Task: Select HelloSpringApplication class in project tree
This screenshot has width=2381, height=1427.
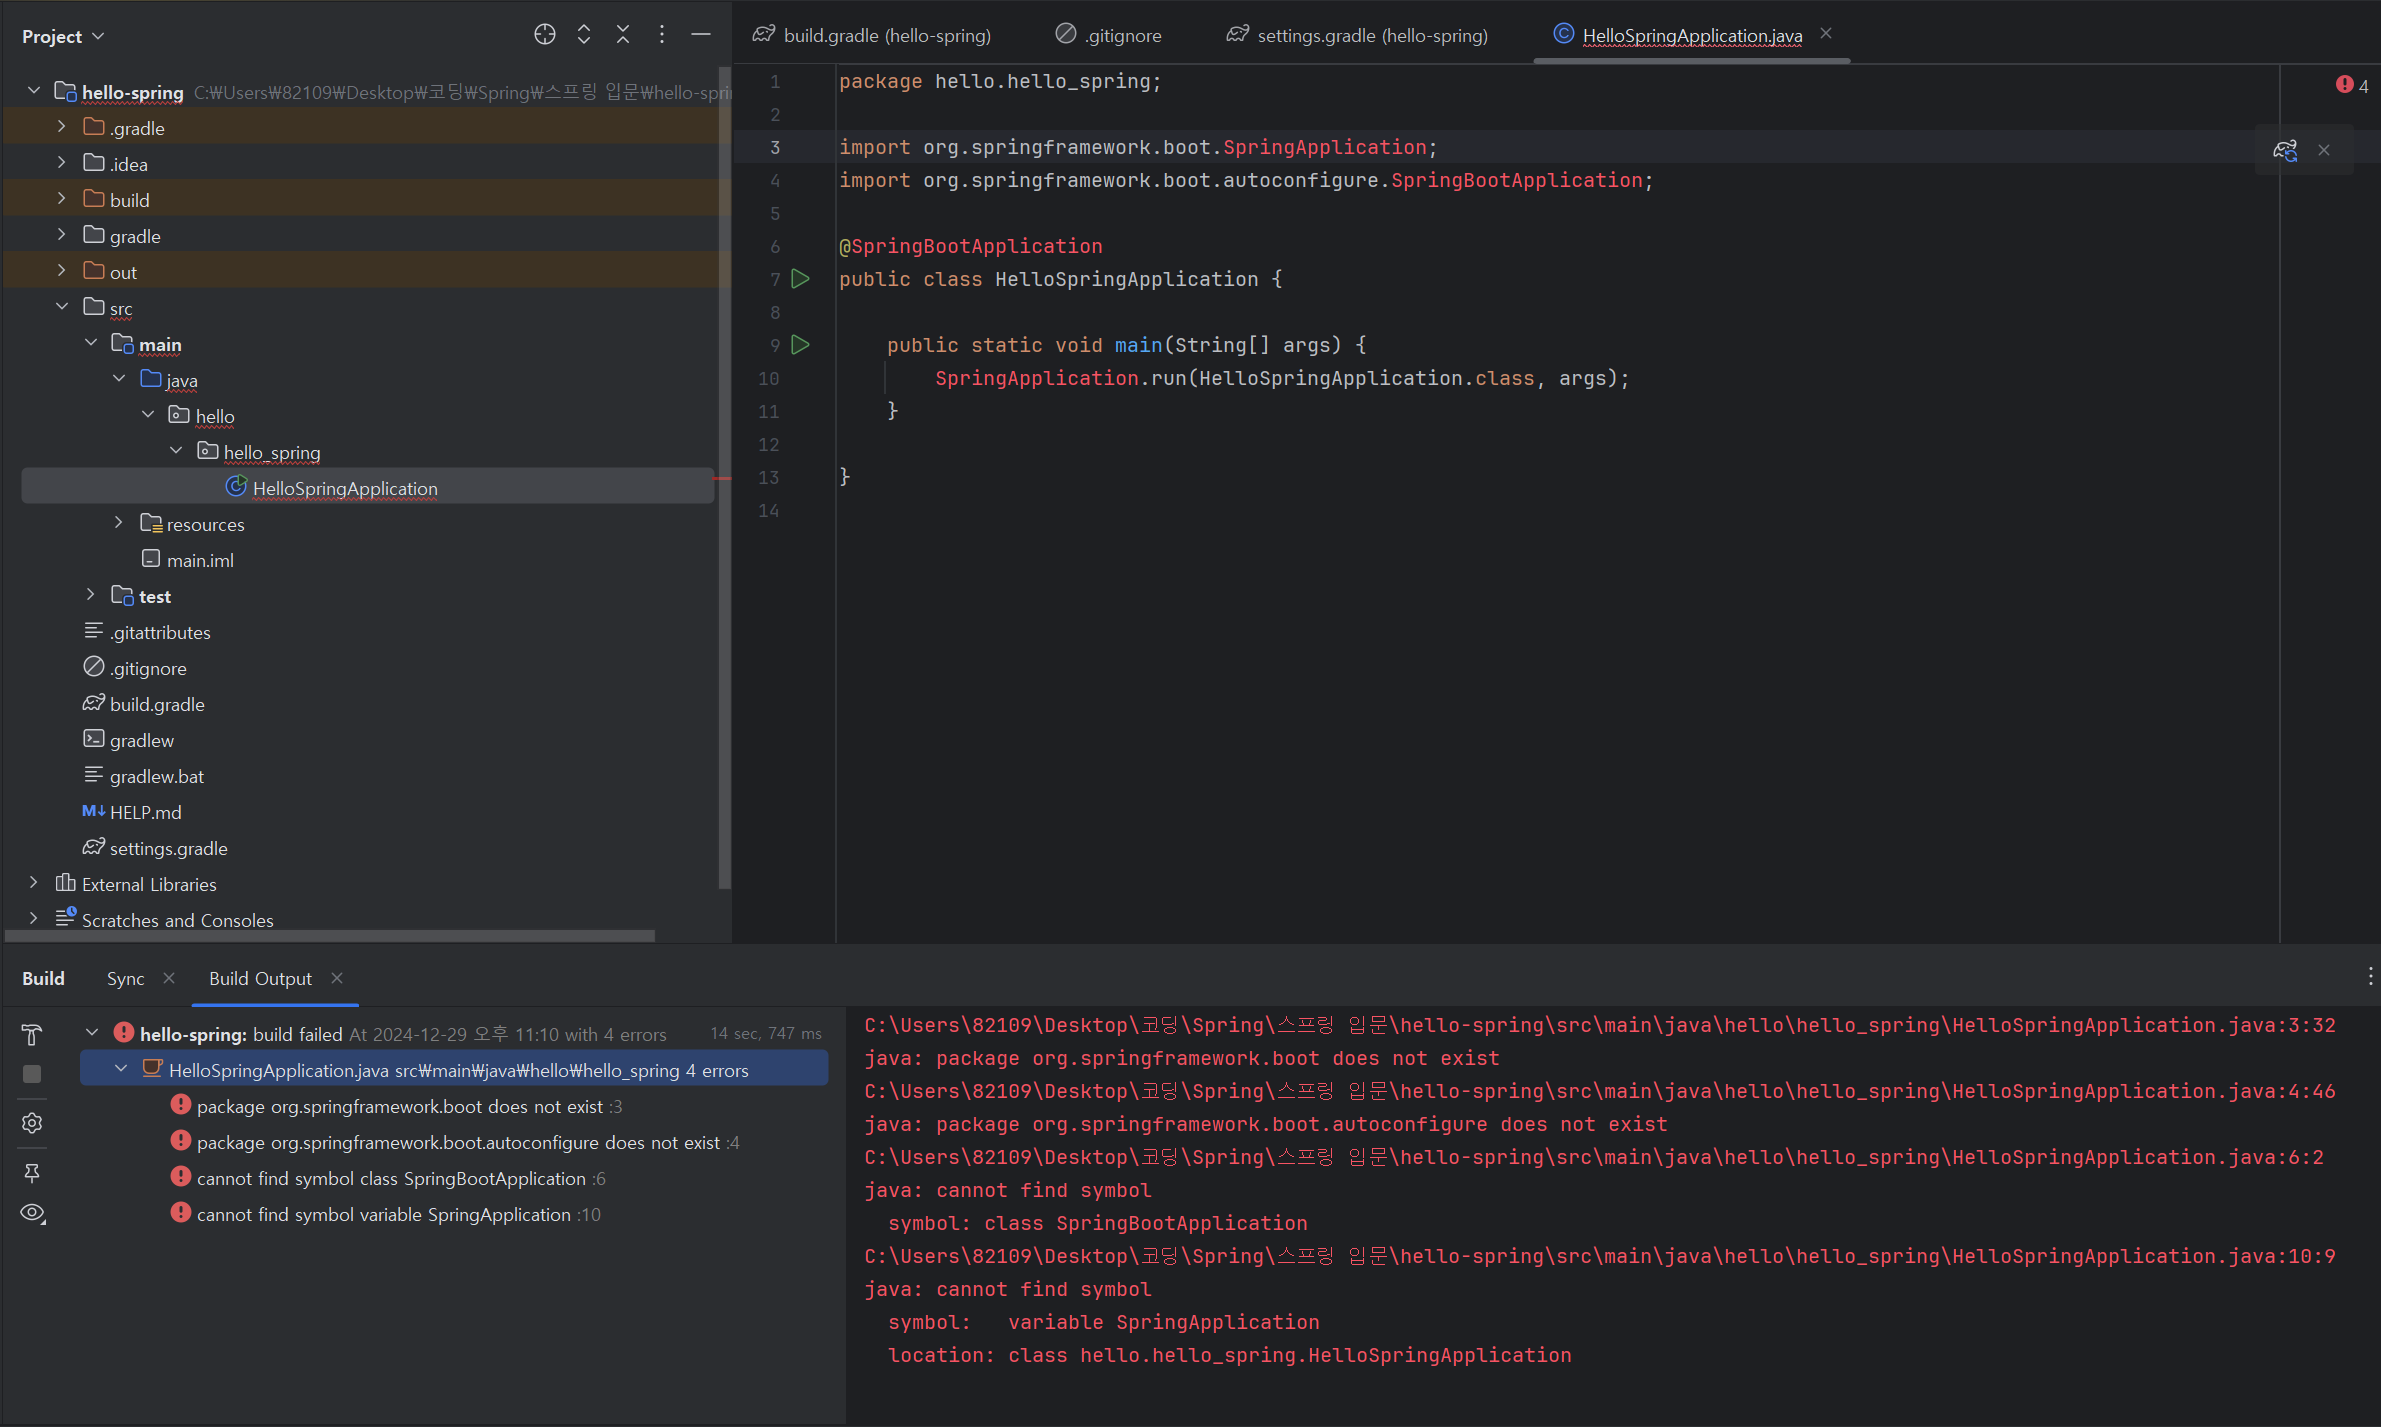Action: (368, 488)
